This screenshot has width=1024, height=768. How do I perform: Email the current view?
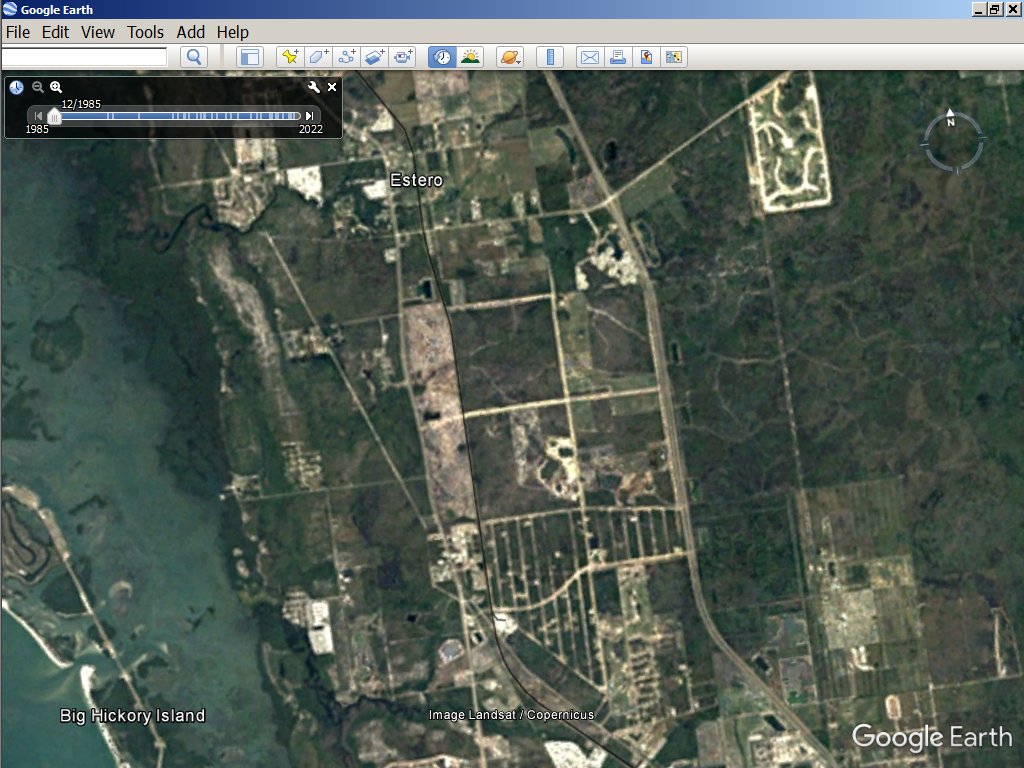pyautogui.click(x=590, y=57)
